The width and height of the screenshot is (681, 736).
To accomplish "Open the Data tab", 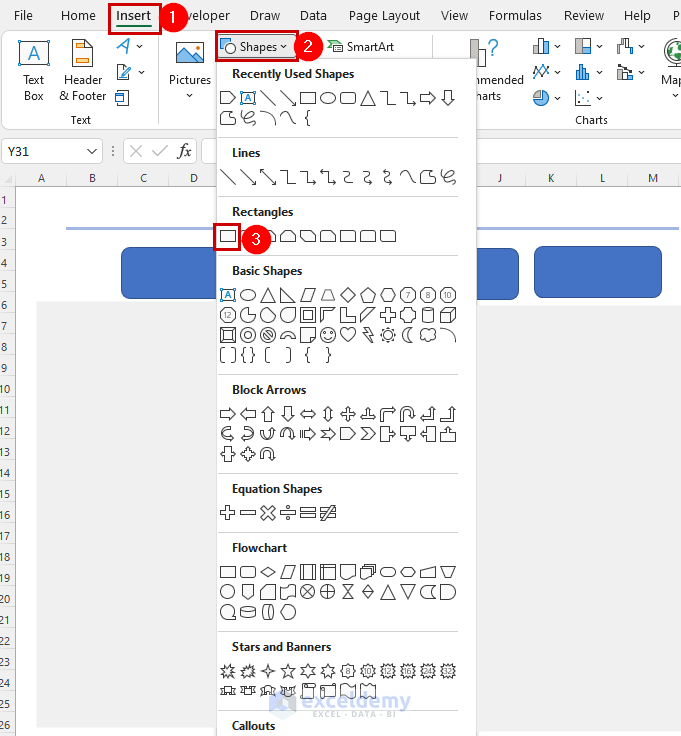I will (x=313, y=16).
